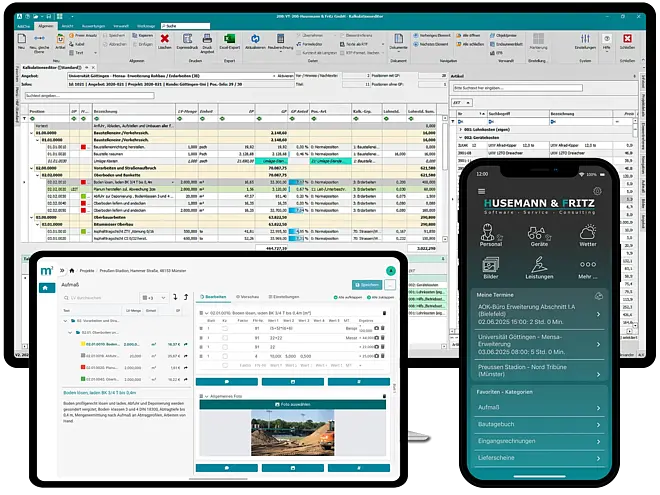The height and width of the screenshot is (495, 660).
Task: Click construction site photo thumbnail on tablet
Action: (x=293, y=433)
